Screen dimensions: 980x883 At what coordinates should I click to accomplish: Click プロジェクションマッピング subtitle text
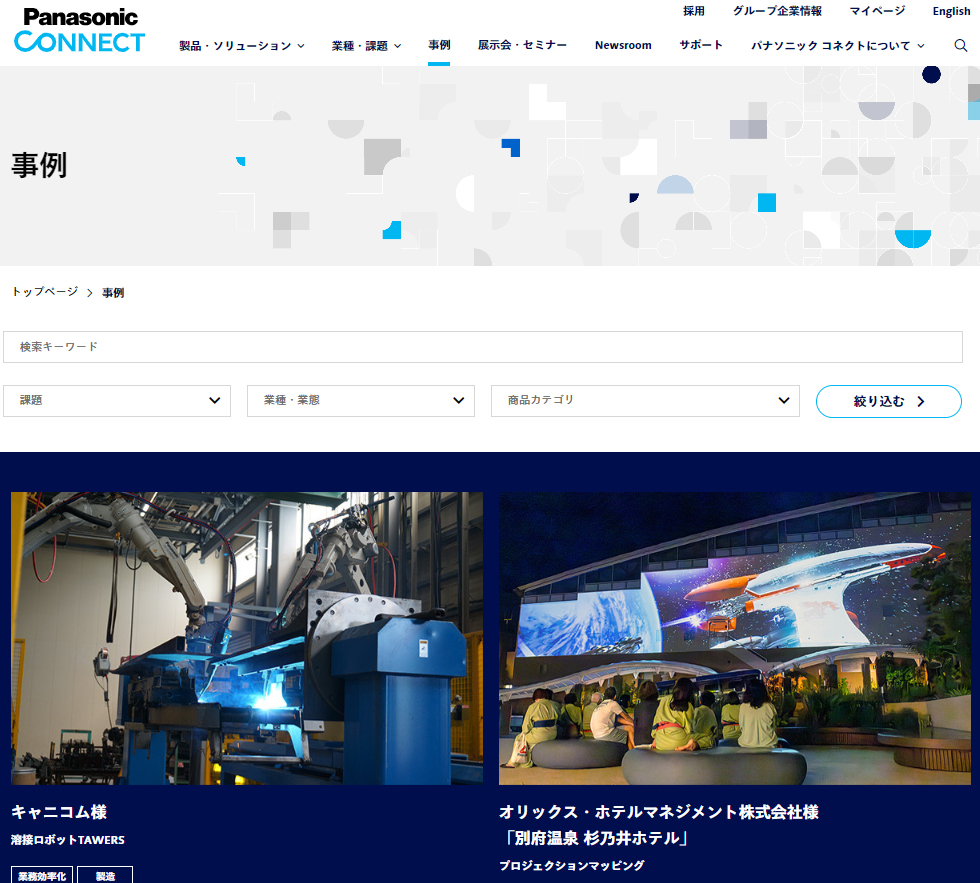coord(571,866)
